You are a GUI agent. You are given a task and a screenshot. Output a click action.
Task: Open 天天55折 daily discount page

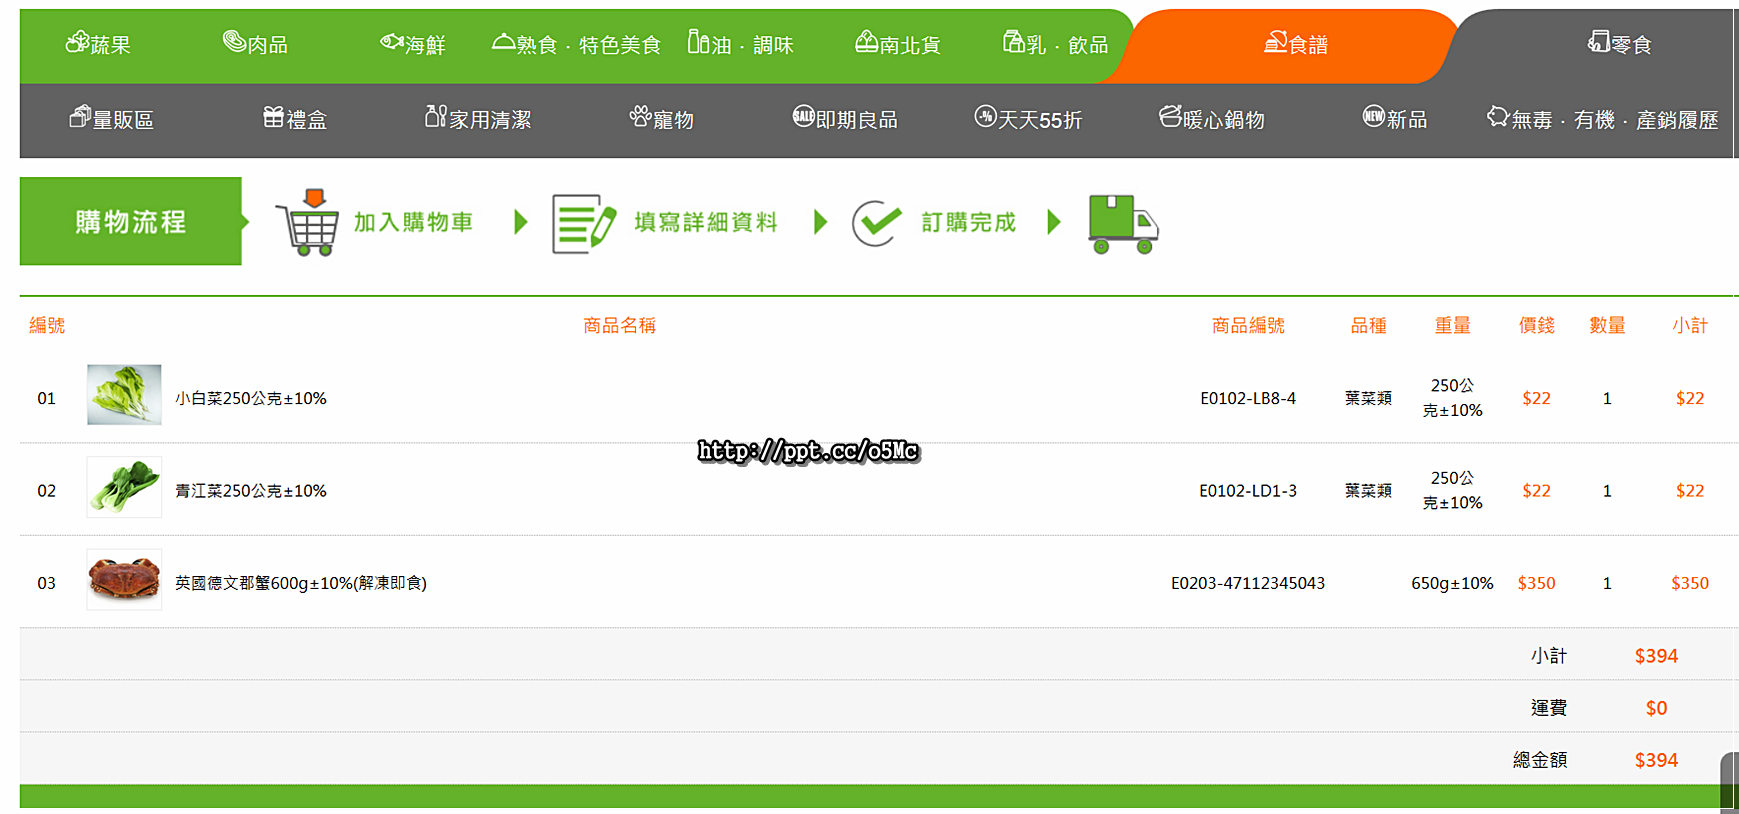pyautogui.click(x=1028, y=119)
